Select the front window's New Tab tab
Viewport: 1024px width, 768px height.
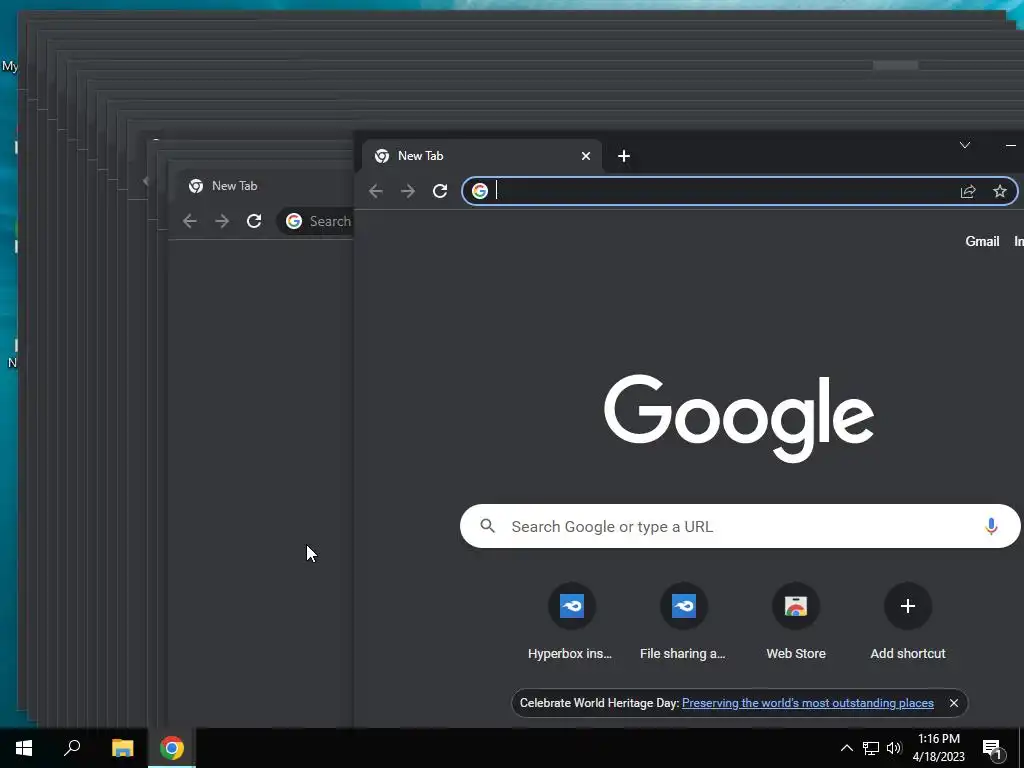482,156
